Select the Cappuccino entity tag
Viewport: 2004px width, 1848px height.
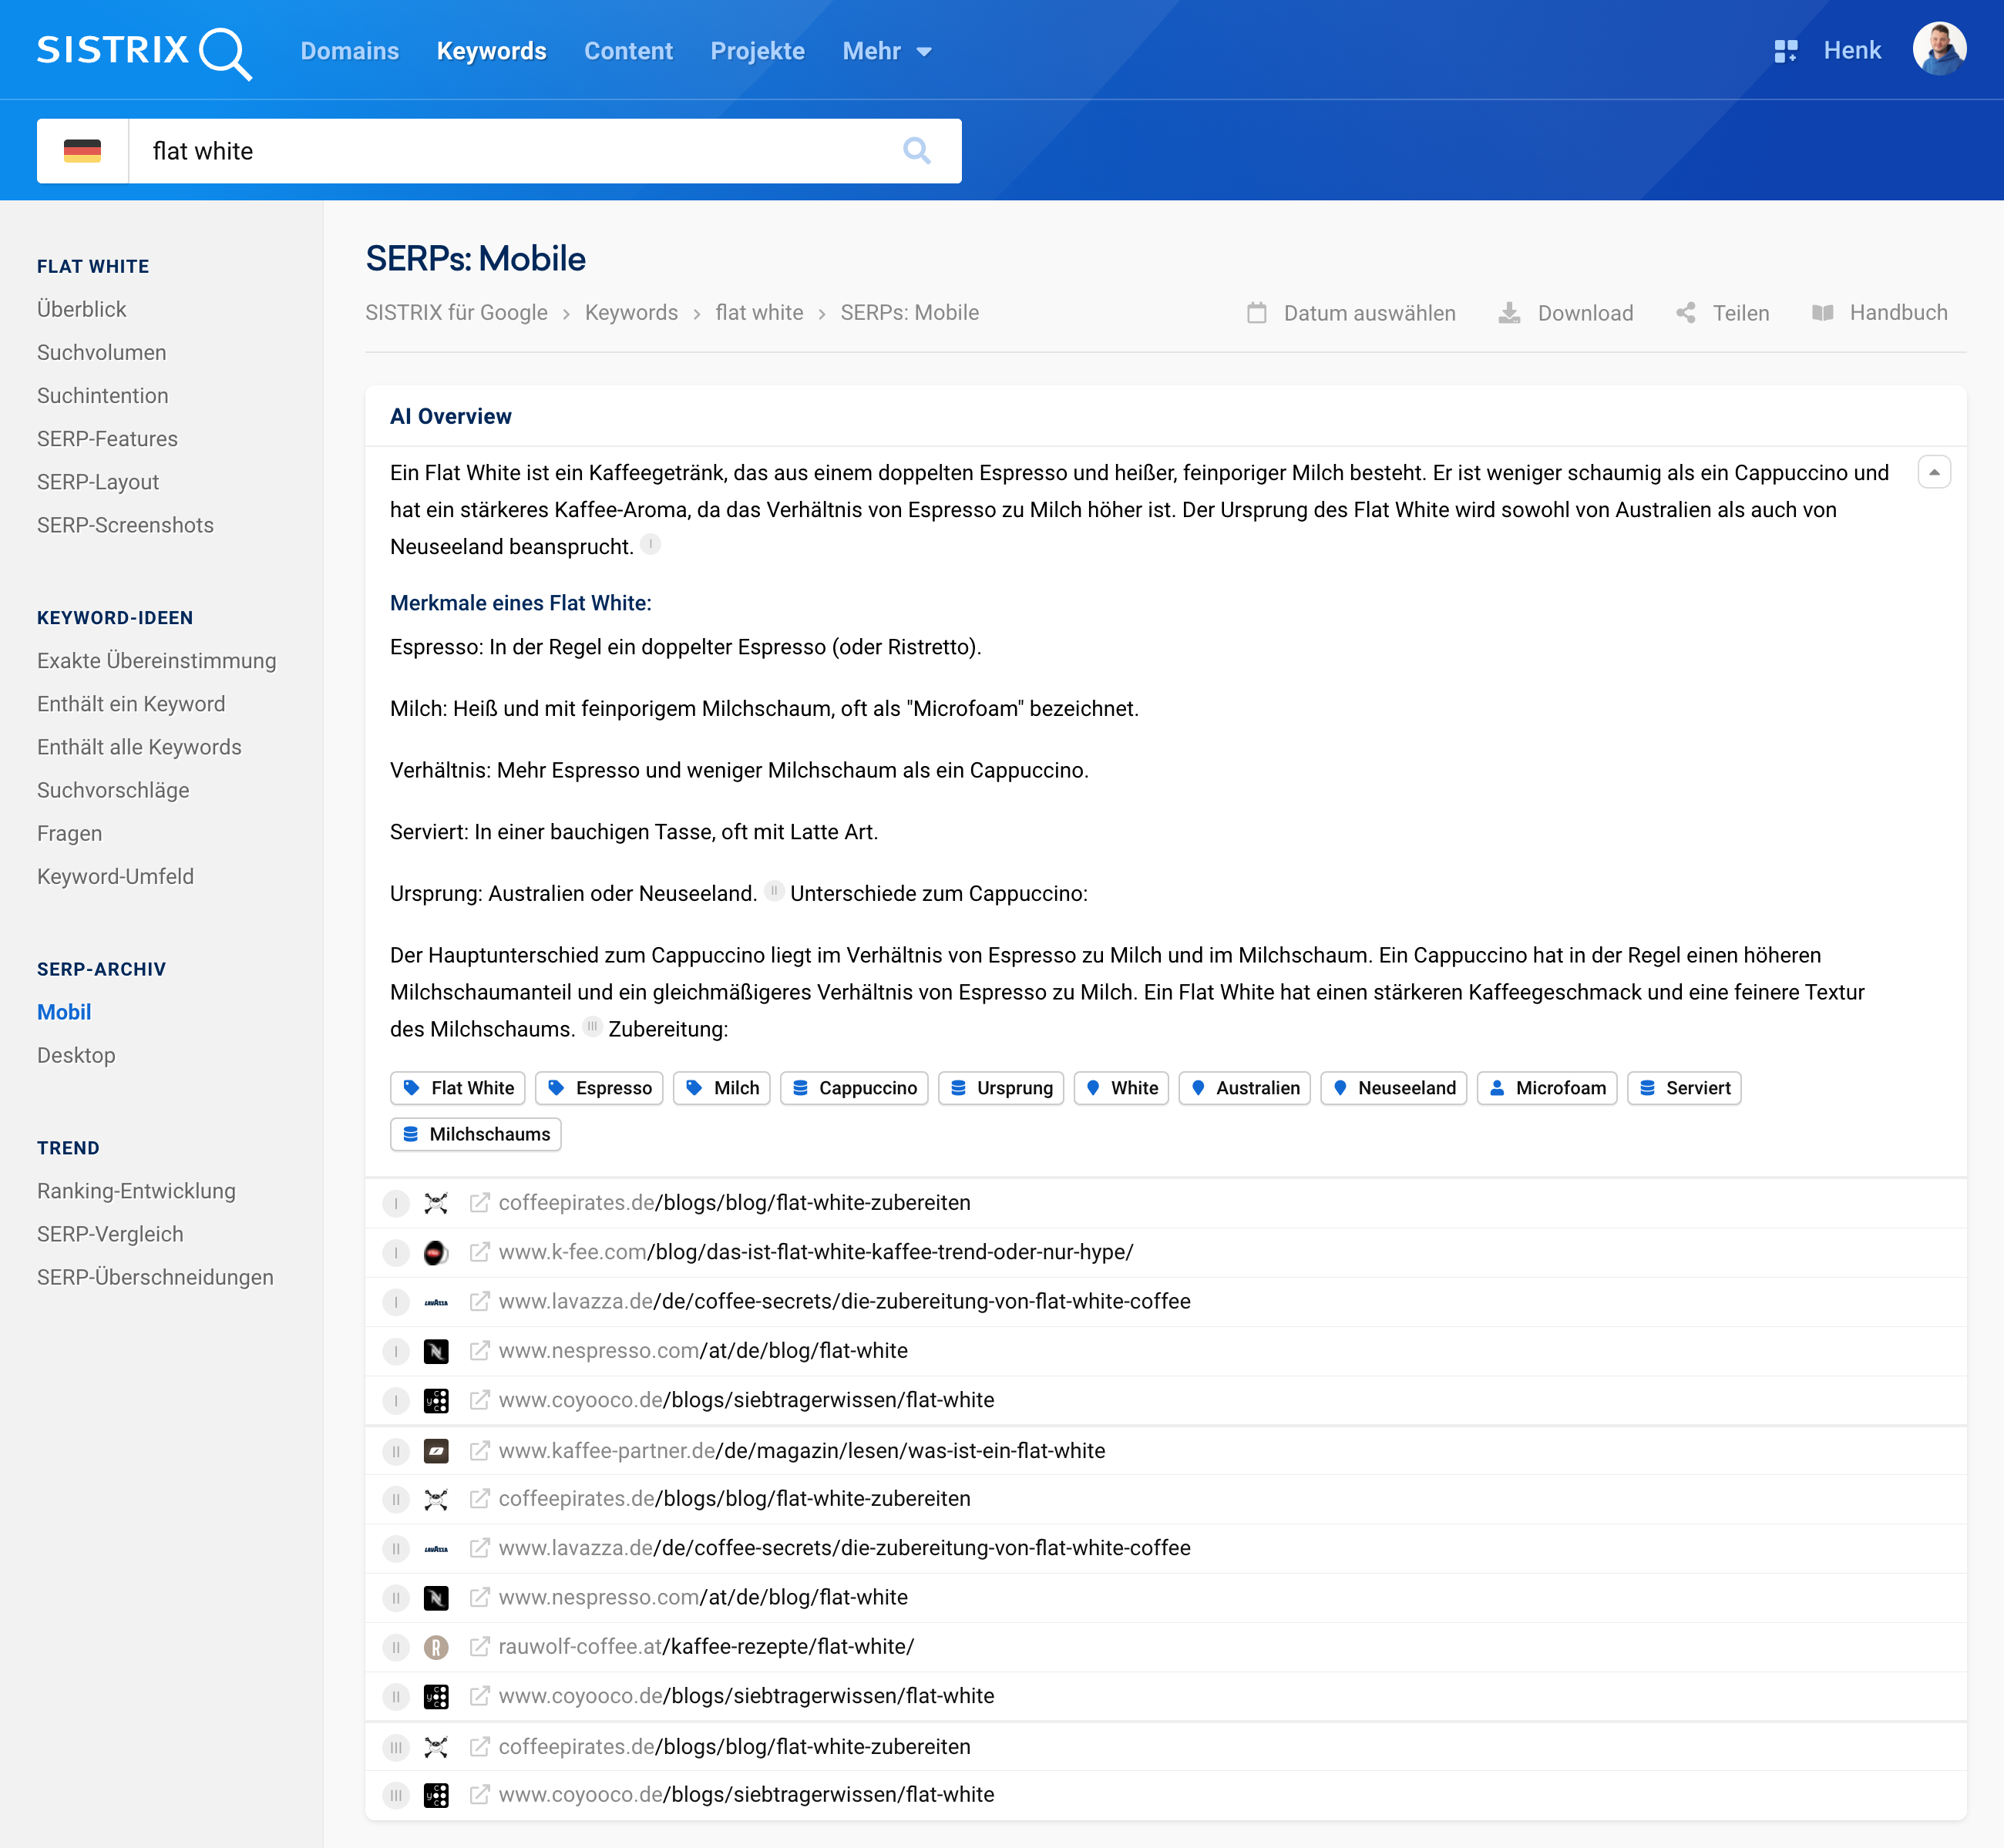pyautogui.click(x=854, y=1088)
